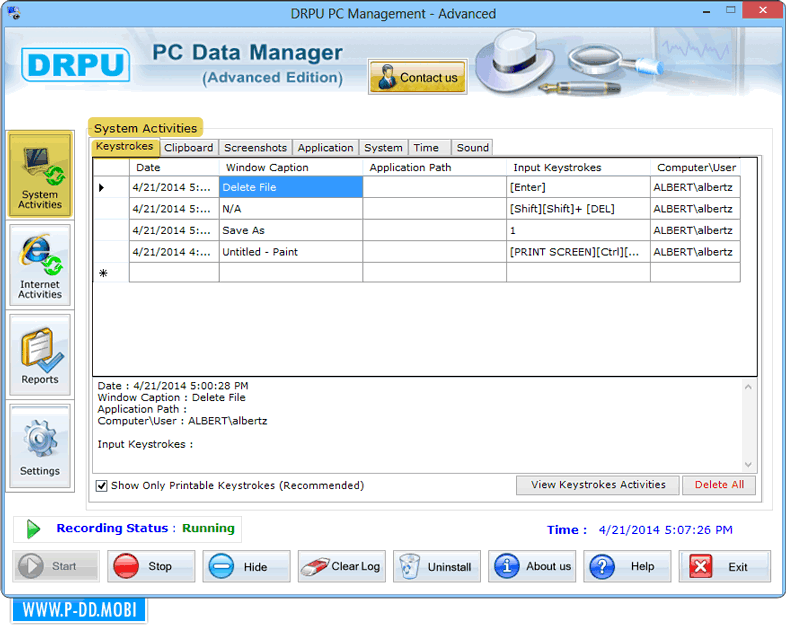Open the Internet Activities sidebar panel
Viewport: 786px width, 626px height.
click(x=40, y=265)
